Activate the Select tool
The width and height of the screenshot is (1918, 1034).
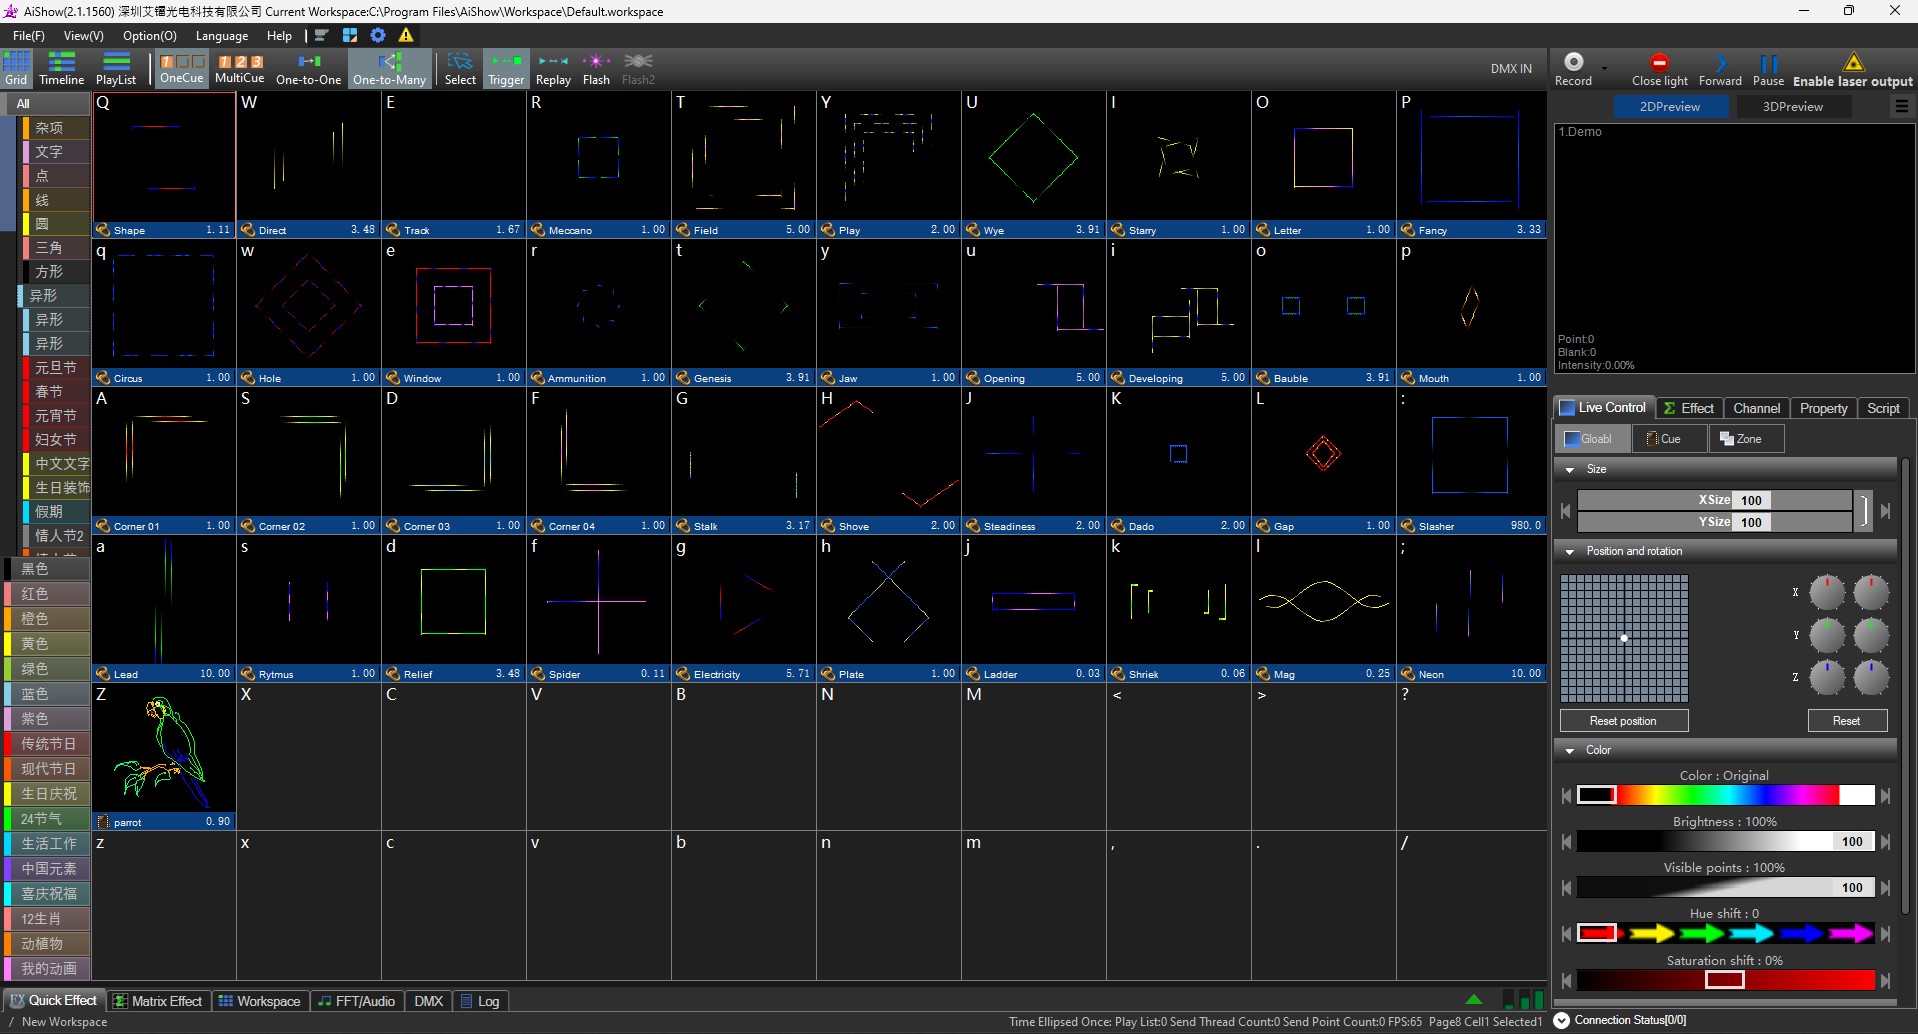click(460, 69)
